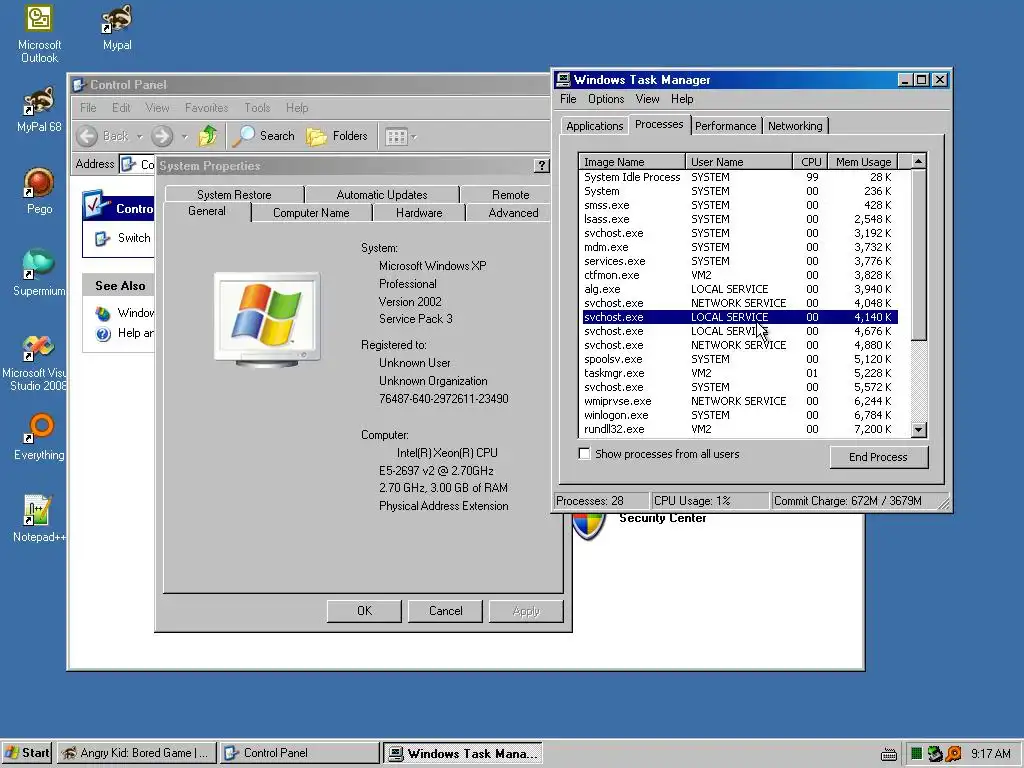Select the Pego desktop icon
The image size is (1024, 768).
(x=39, y=191)
